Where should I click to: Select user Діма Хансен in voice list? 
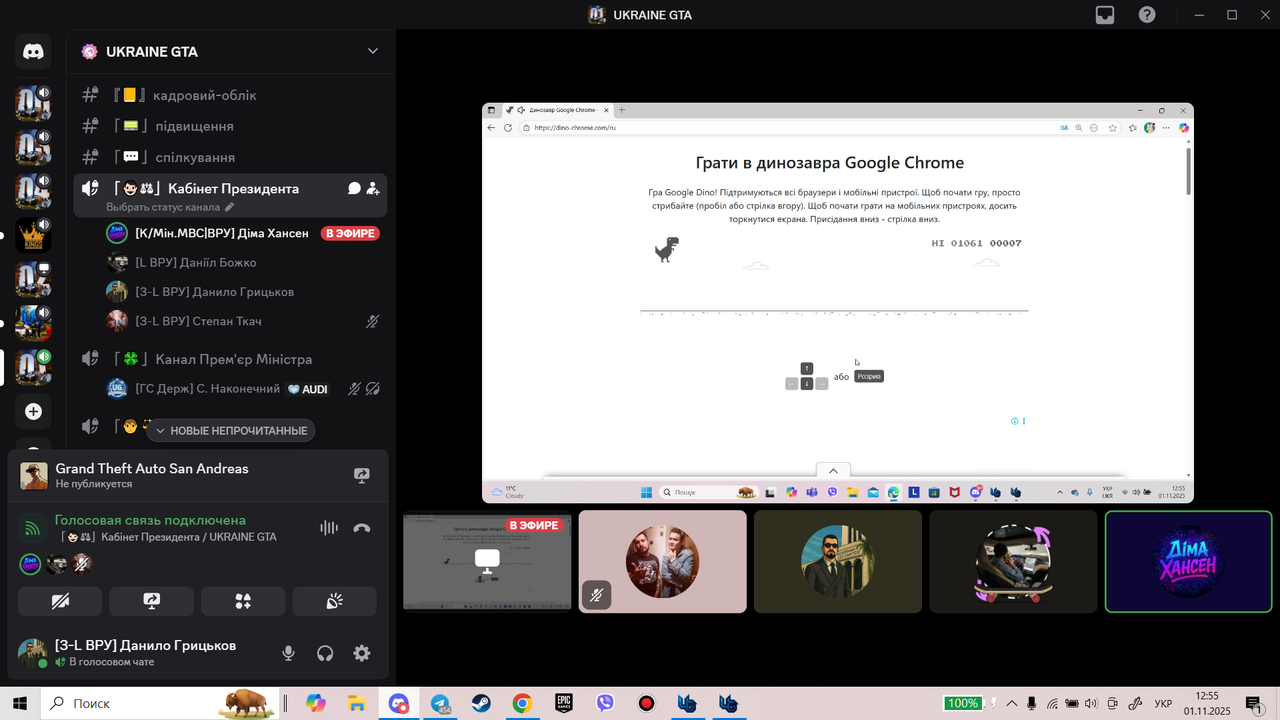click(222, 233)
